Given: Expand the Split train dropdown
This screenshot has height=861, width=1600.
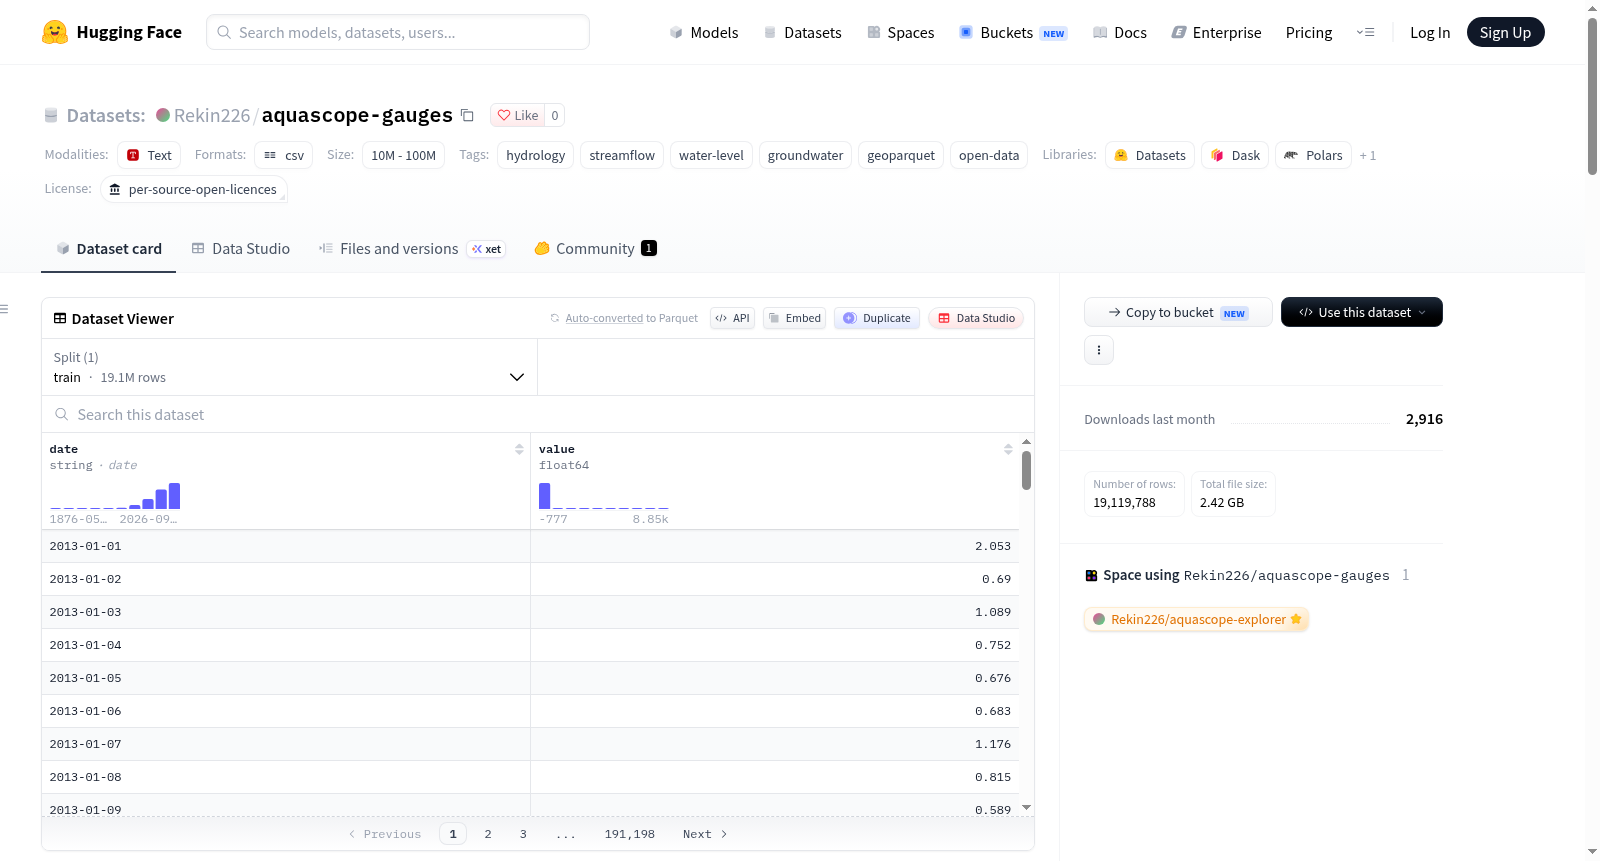Looking at the screenshot, I should (289, 367).
